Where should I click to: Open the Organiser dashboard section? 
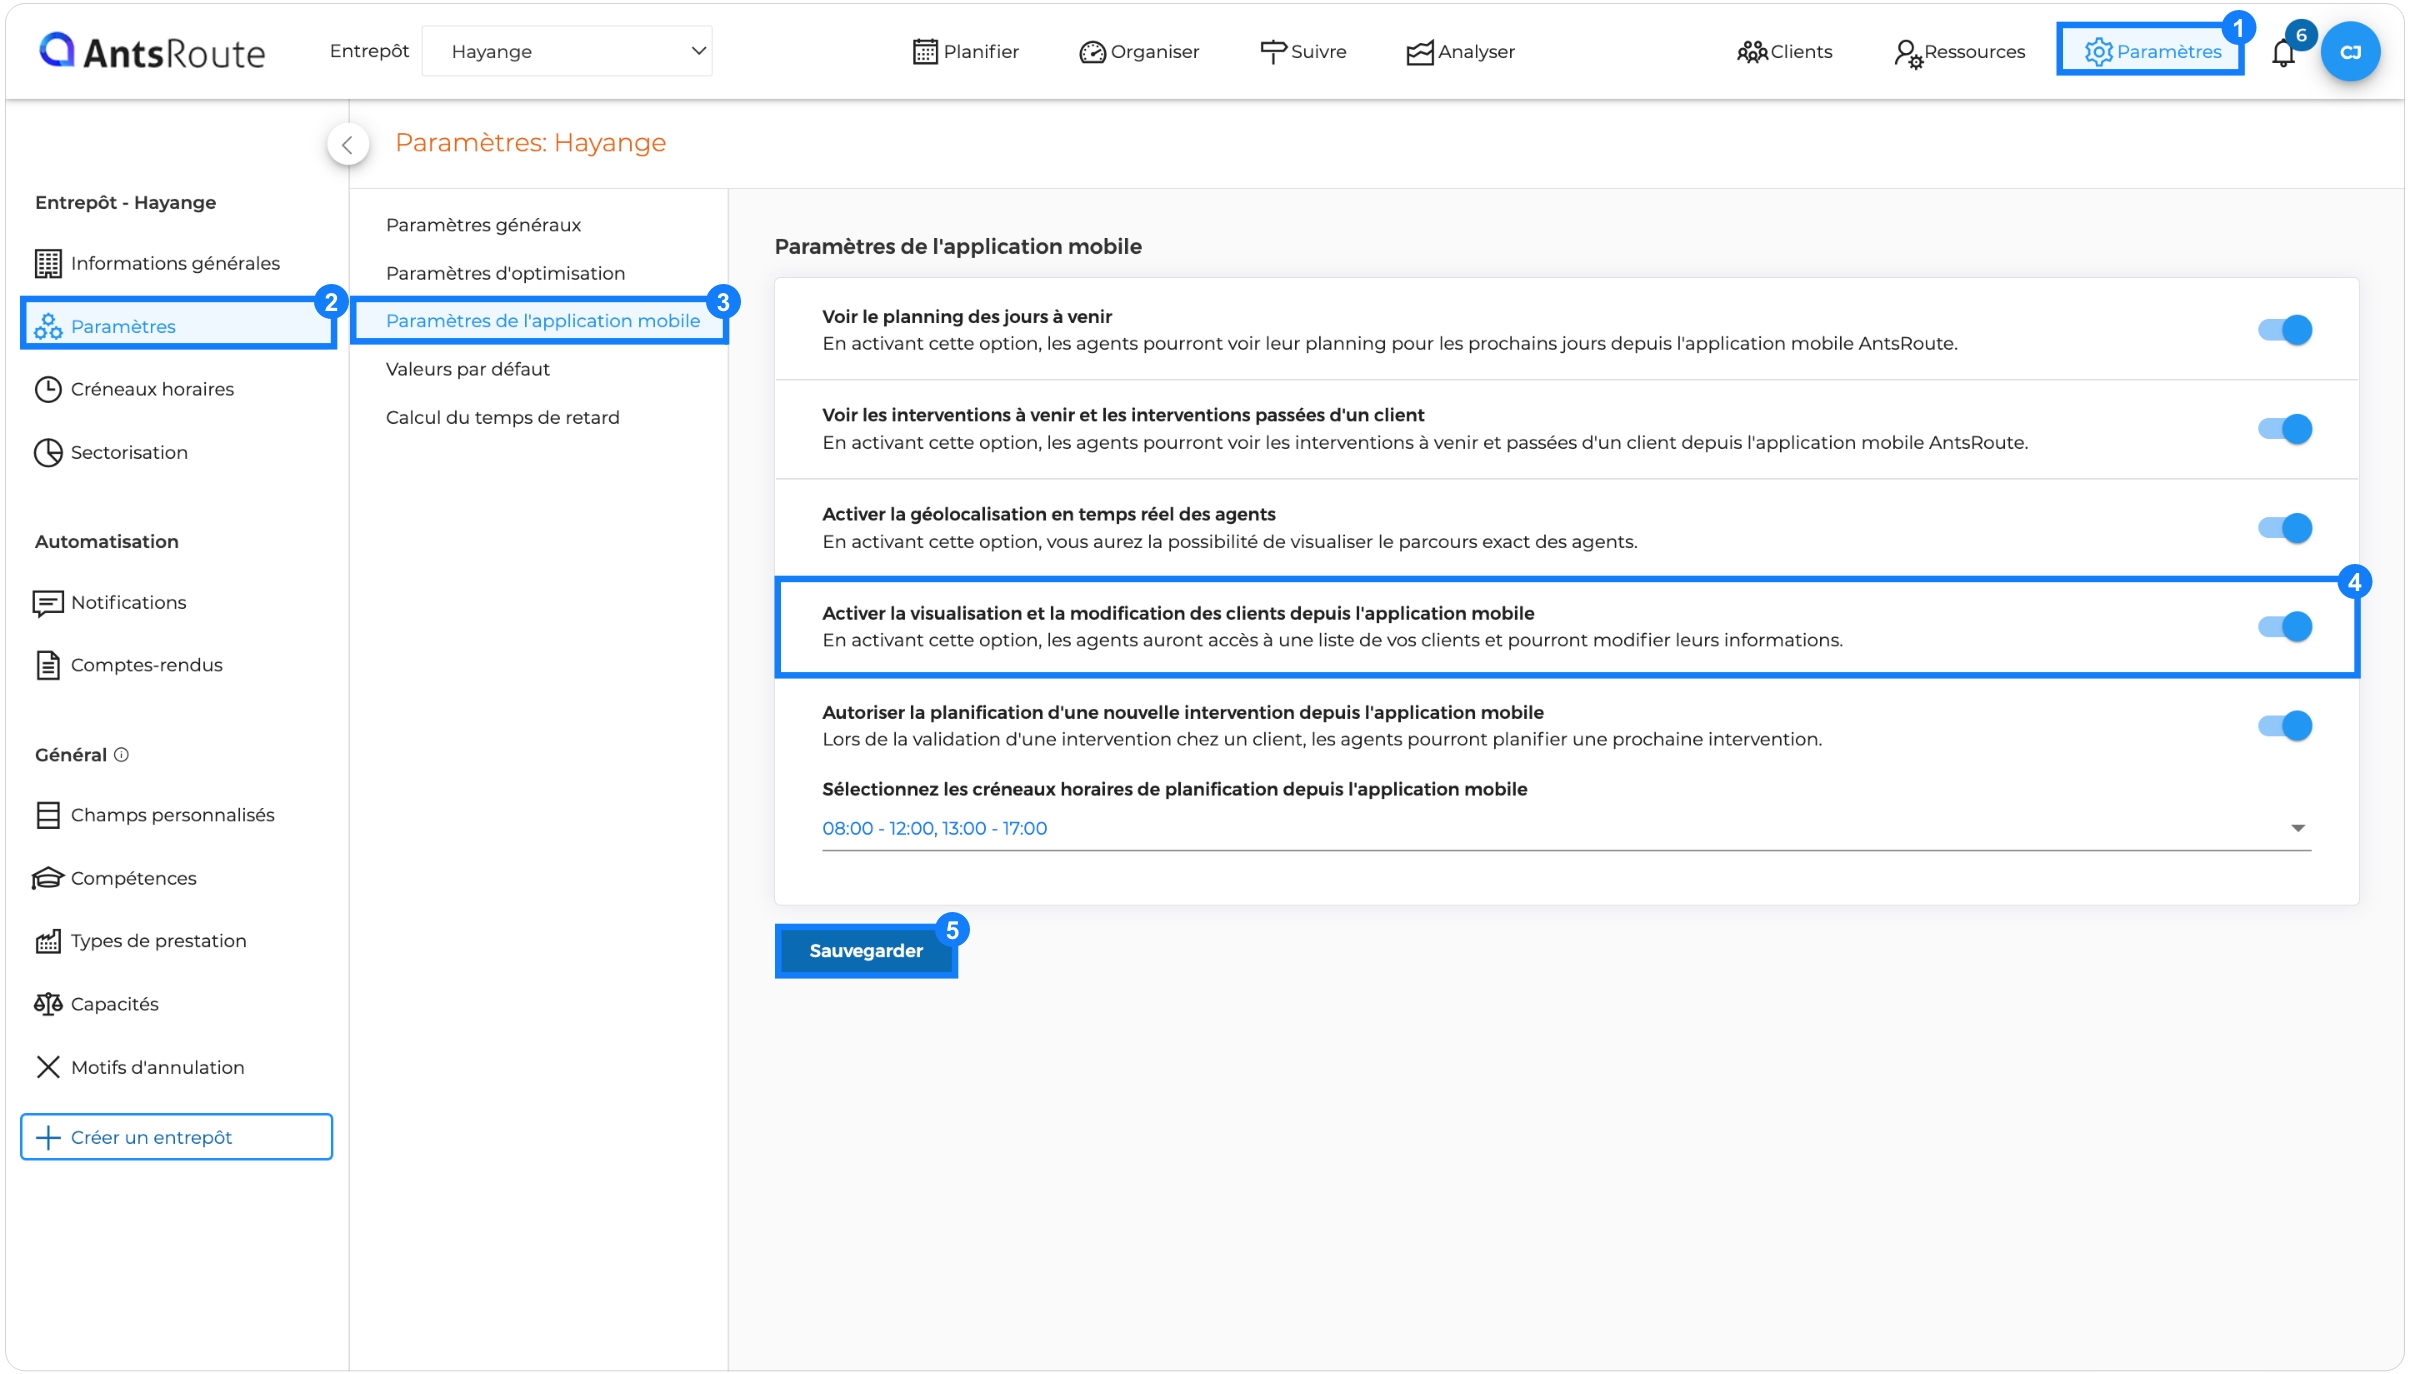coord(1140,51)
